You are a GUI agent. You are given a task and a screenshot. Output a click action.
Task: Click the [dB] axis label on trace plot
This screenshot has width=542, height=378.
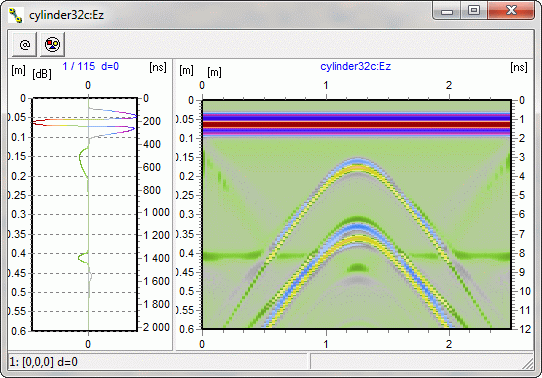(42, 74)
